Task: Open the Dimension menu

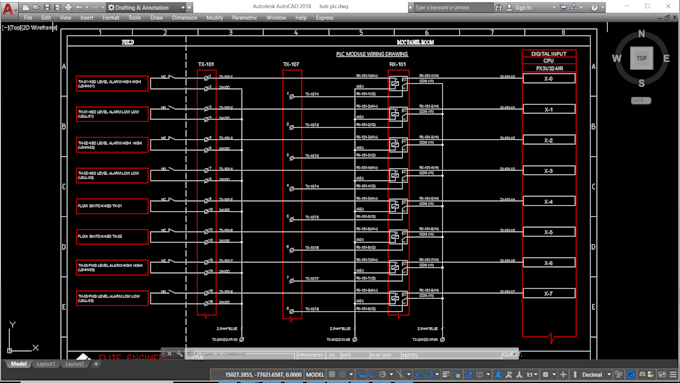Action: coord(184,18)
